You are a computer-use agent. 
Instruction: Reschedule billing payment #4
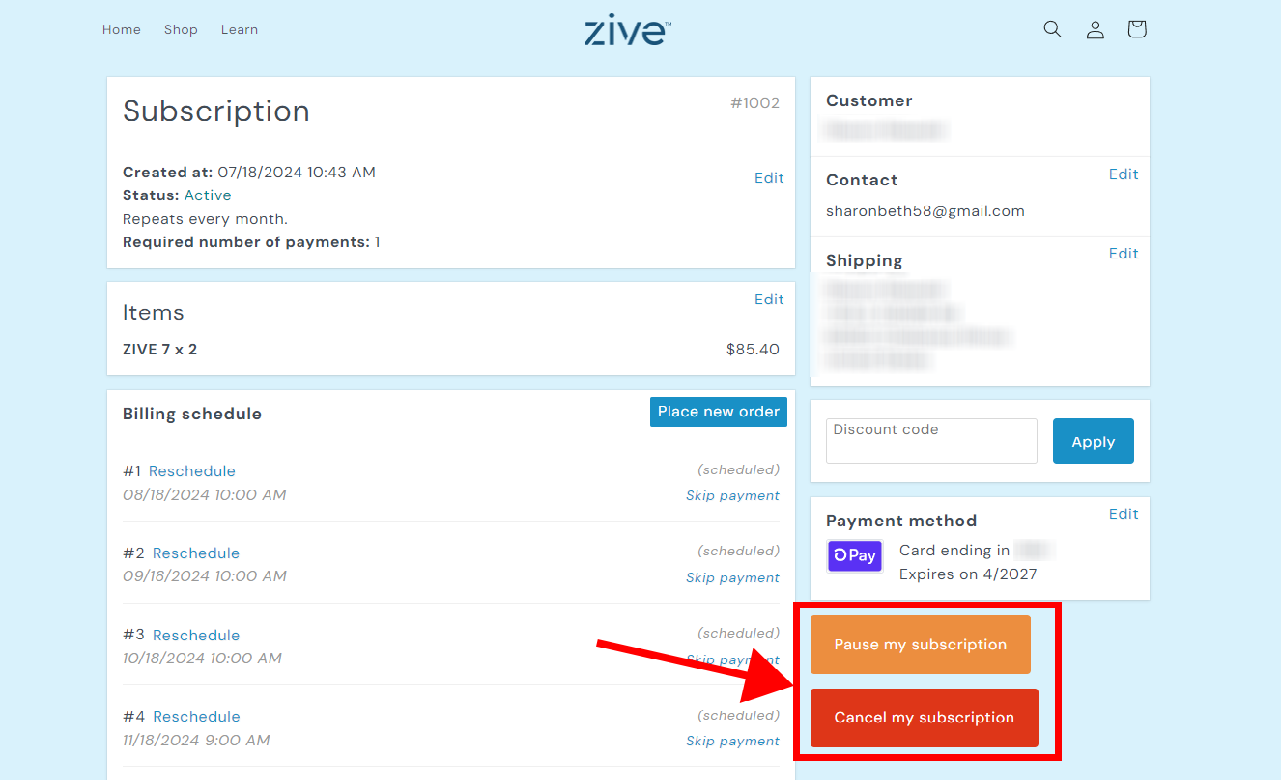click(196, 717)
